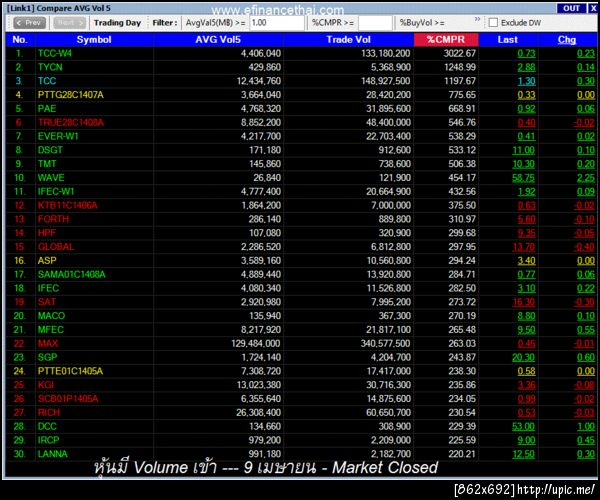Select symbol EVER-W1
Screen dimensions: 600x500
click(58, 136)
